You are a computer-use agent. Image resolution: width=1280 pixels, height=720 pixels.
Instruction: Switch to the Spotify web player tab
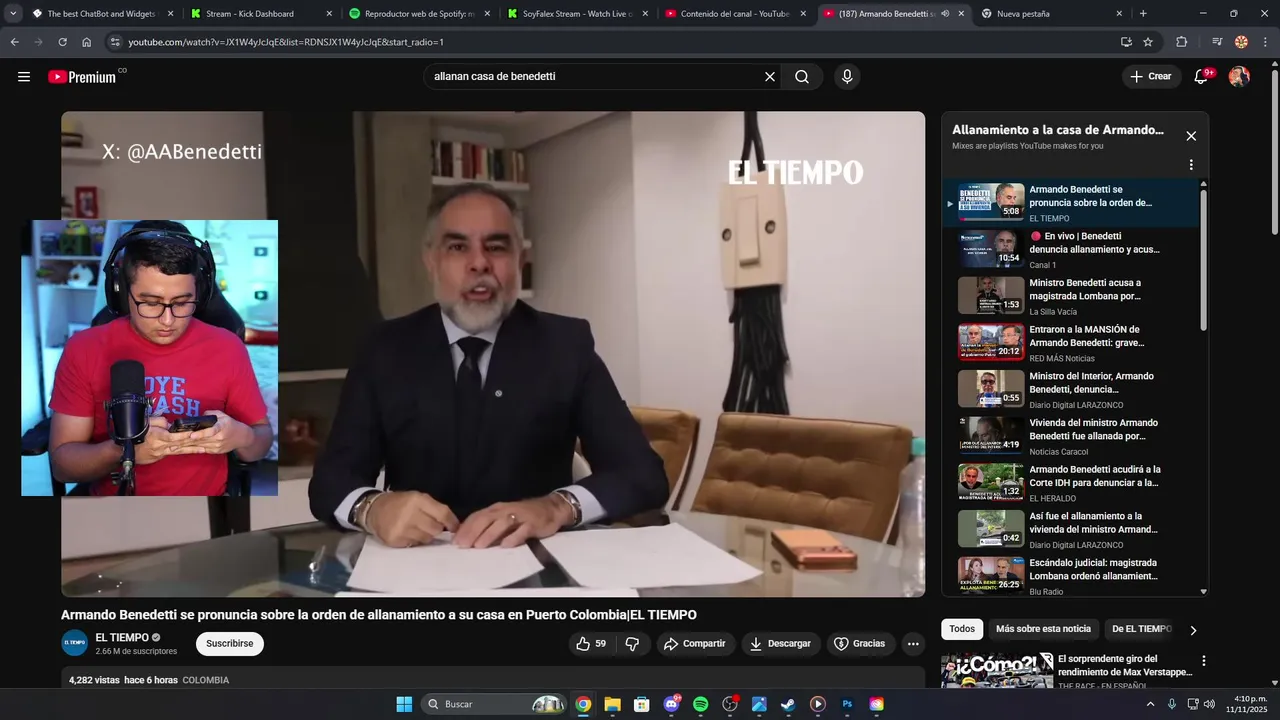420,14
